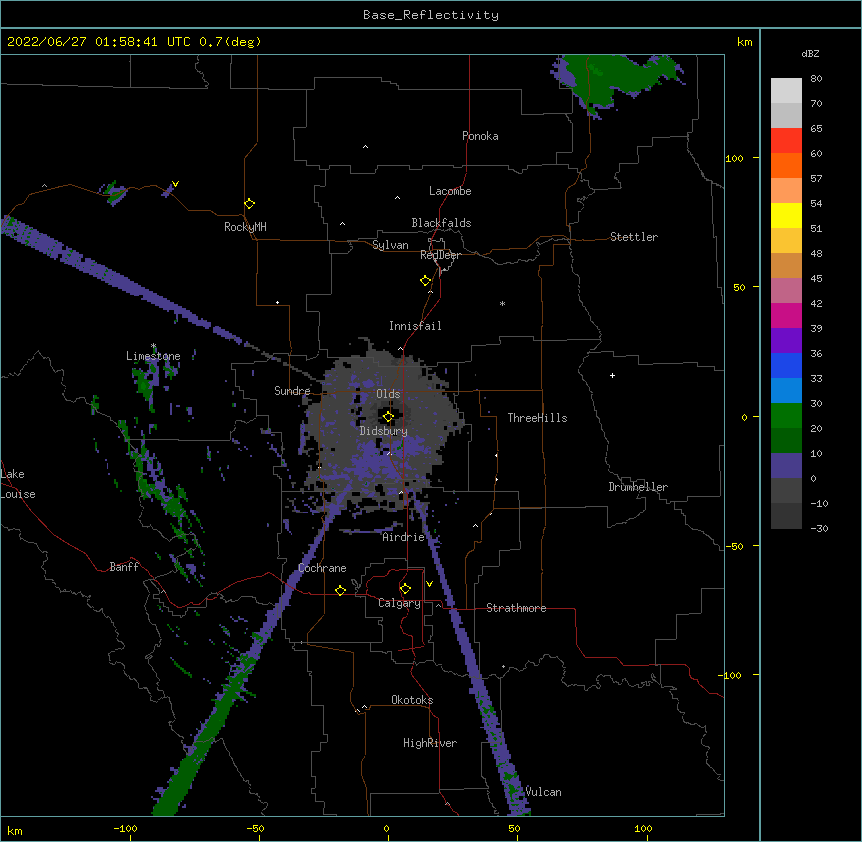862x842 pixels.
Task: Click the Banff label
Action: 124,567
